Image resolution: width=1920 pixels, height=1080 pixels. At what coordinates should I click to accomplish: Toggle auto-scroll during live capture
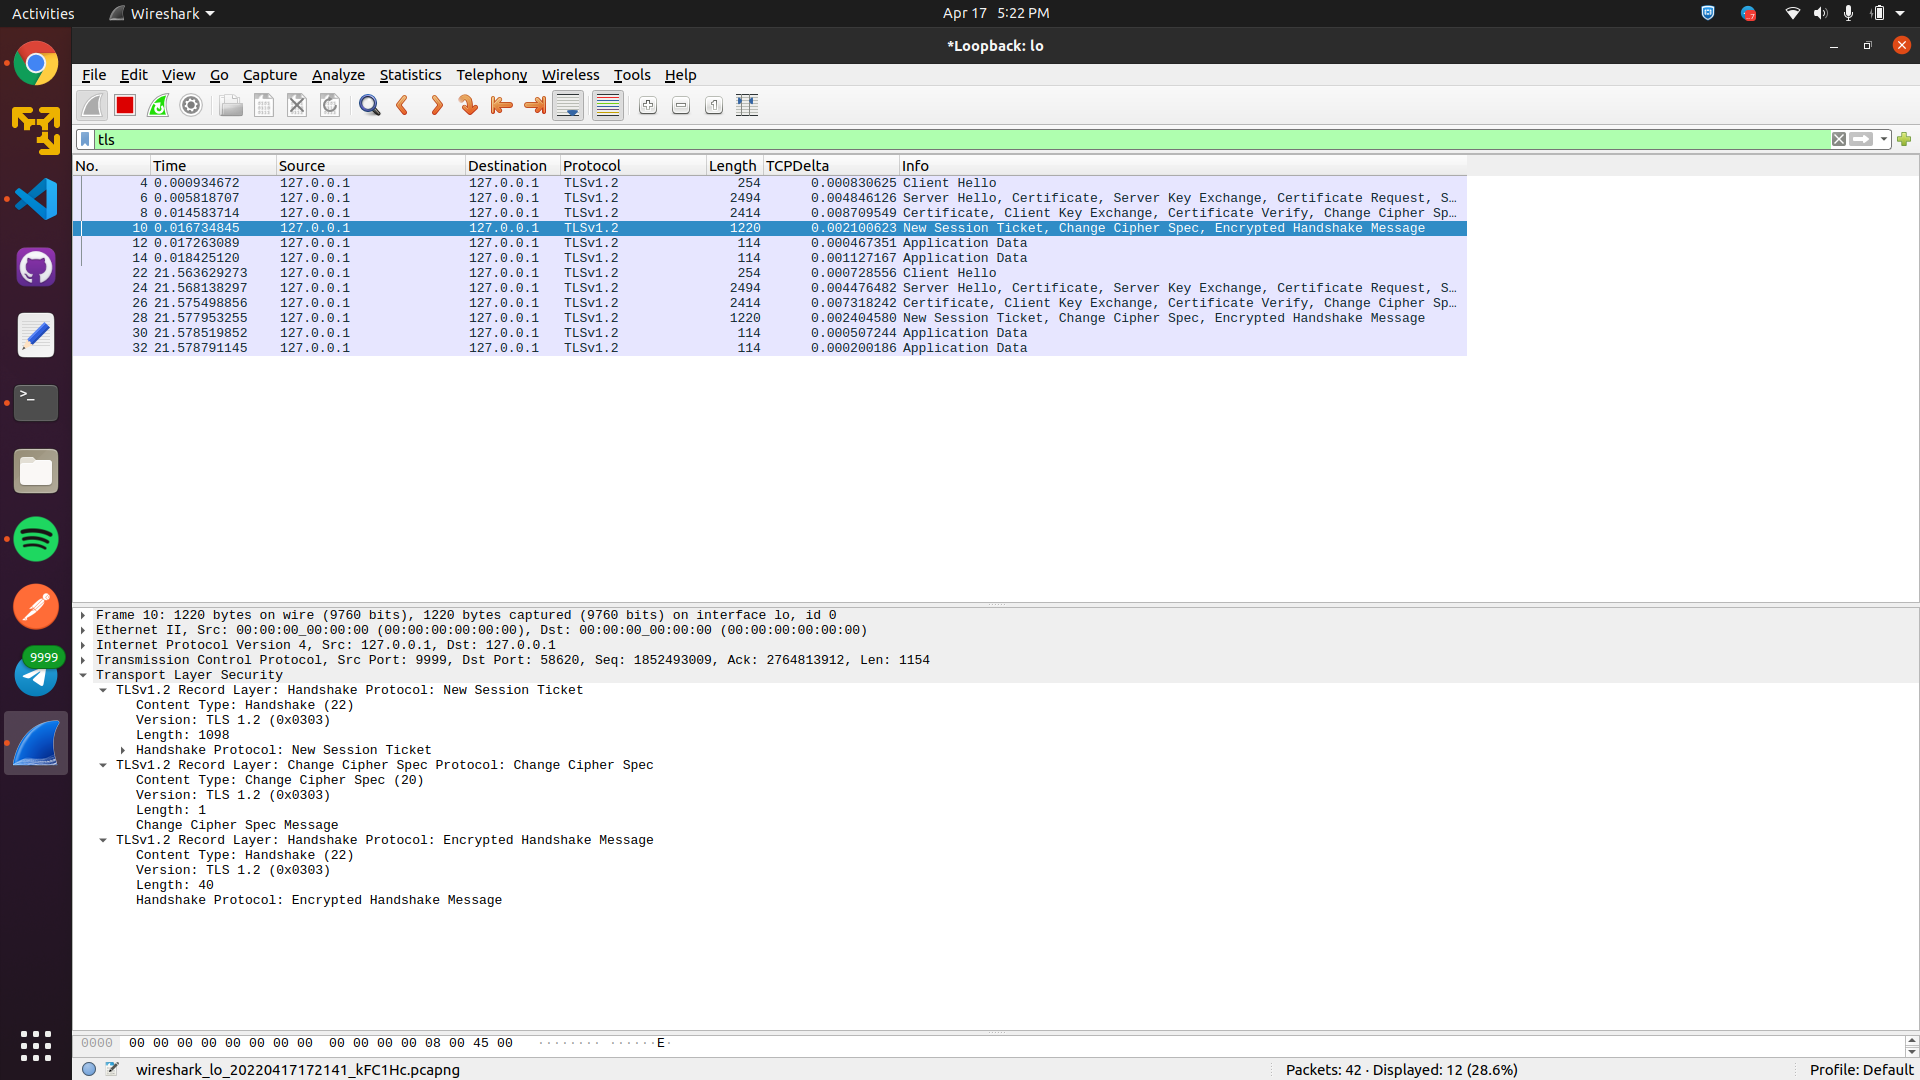tap(568, 105)
